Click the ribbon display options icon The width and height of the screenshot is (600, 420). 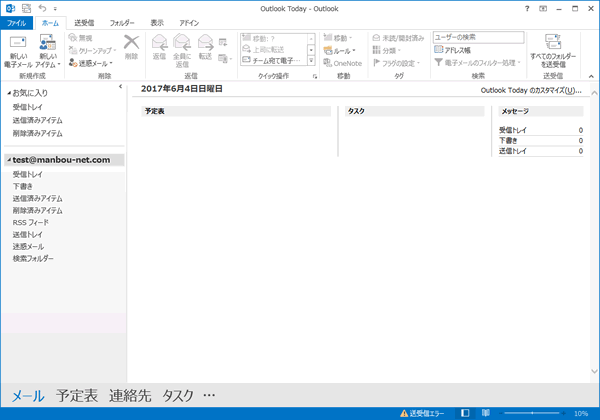[543, 8]
